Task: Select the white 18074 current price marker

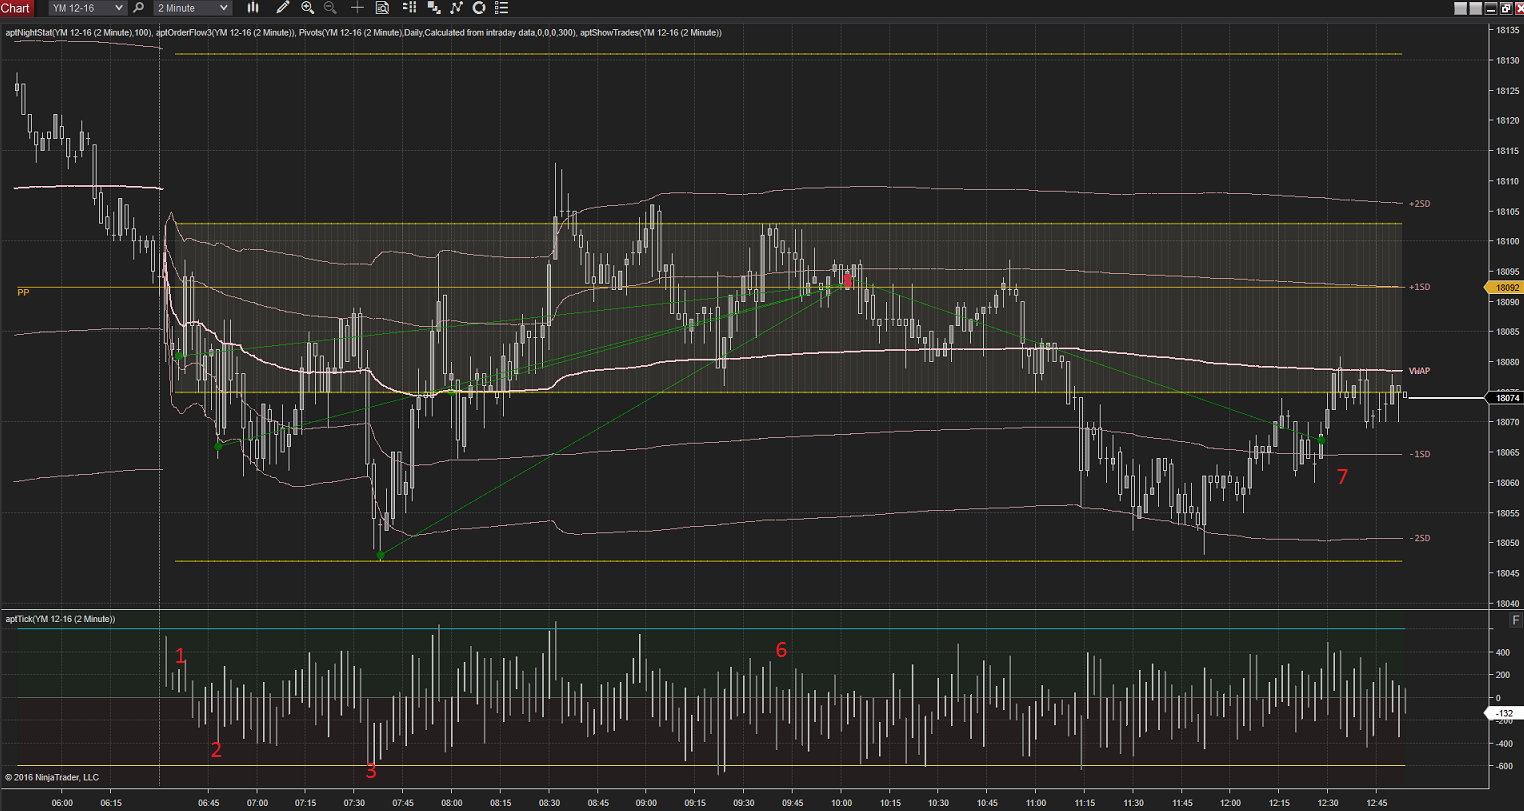Action: (1505, 398)
